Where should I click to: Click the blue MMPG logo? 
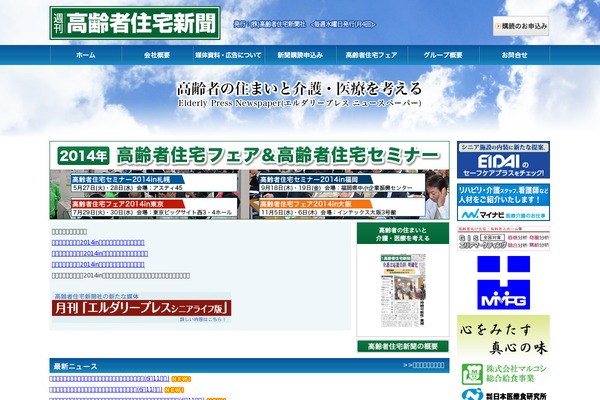point(503,282)
